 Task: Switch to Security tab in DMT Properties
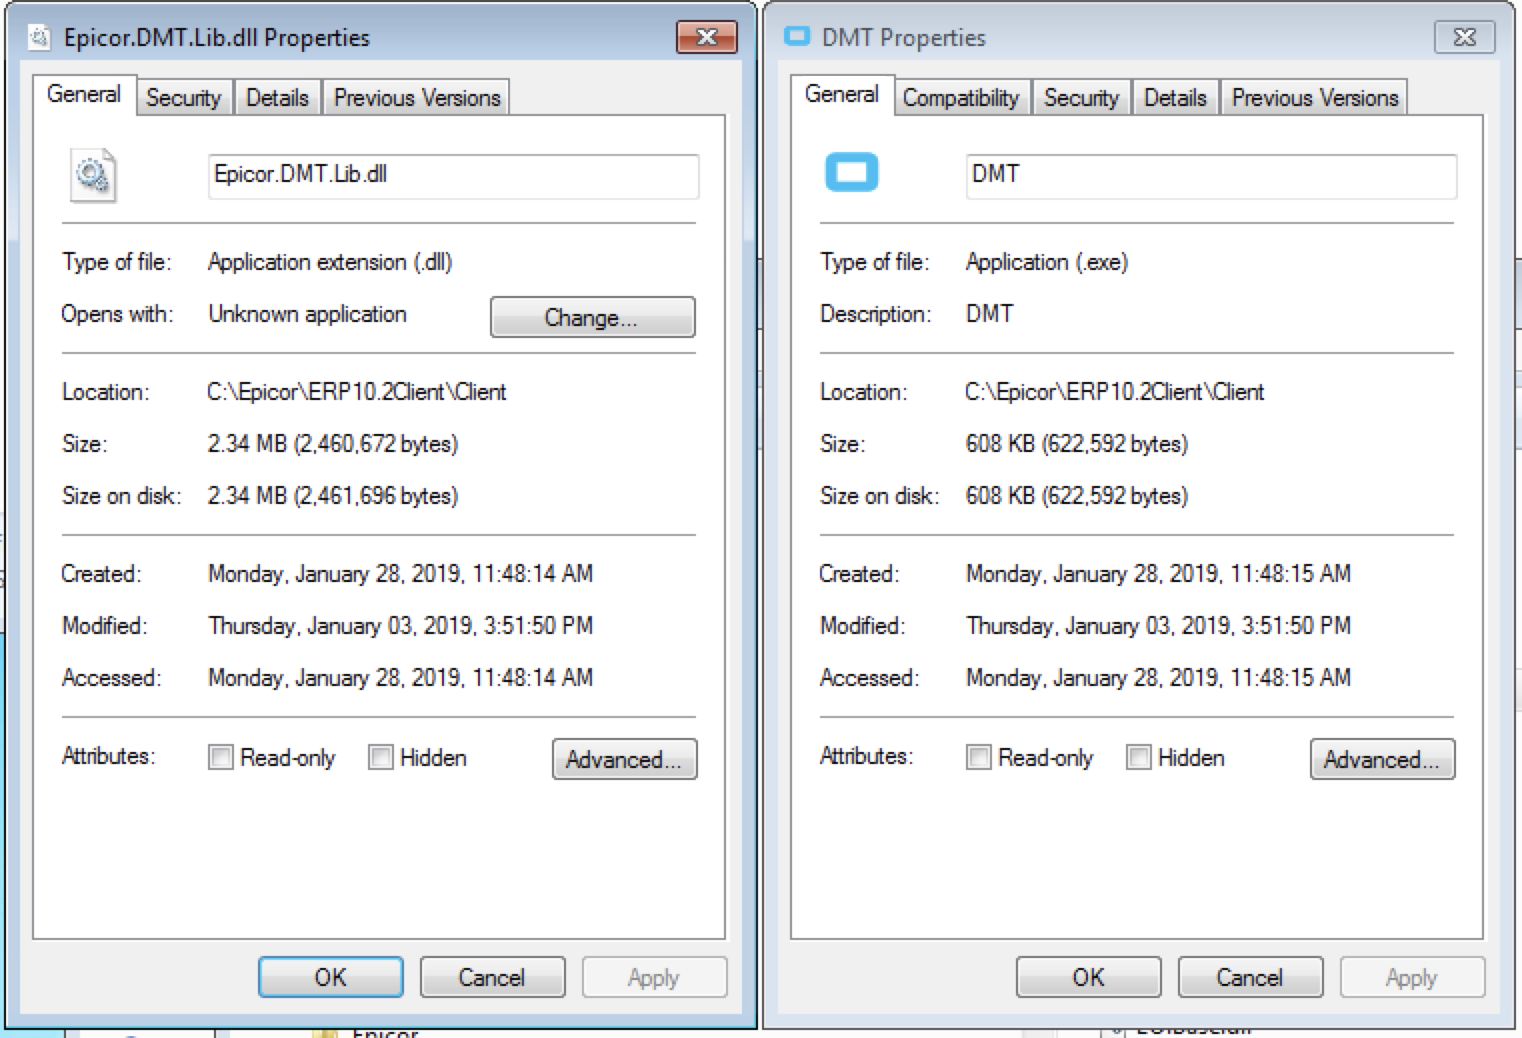coord(1081,98)
